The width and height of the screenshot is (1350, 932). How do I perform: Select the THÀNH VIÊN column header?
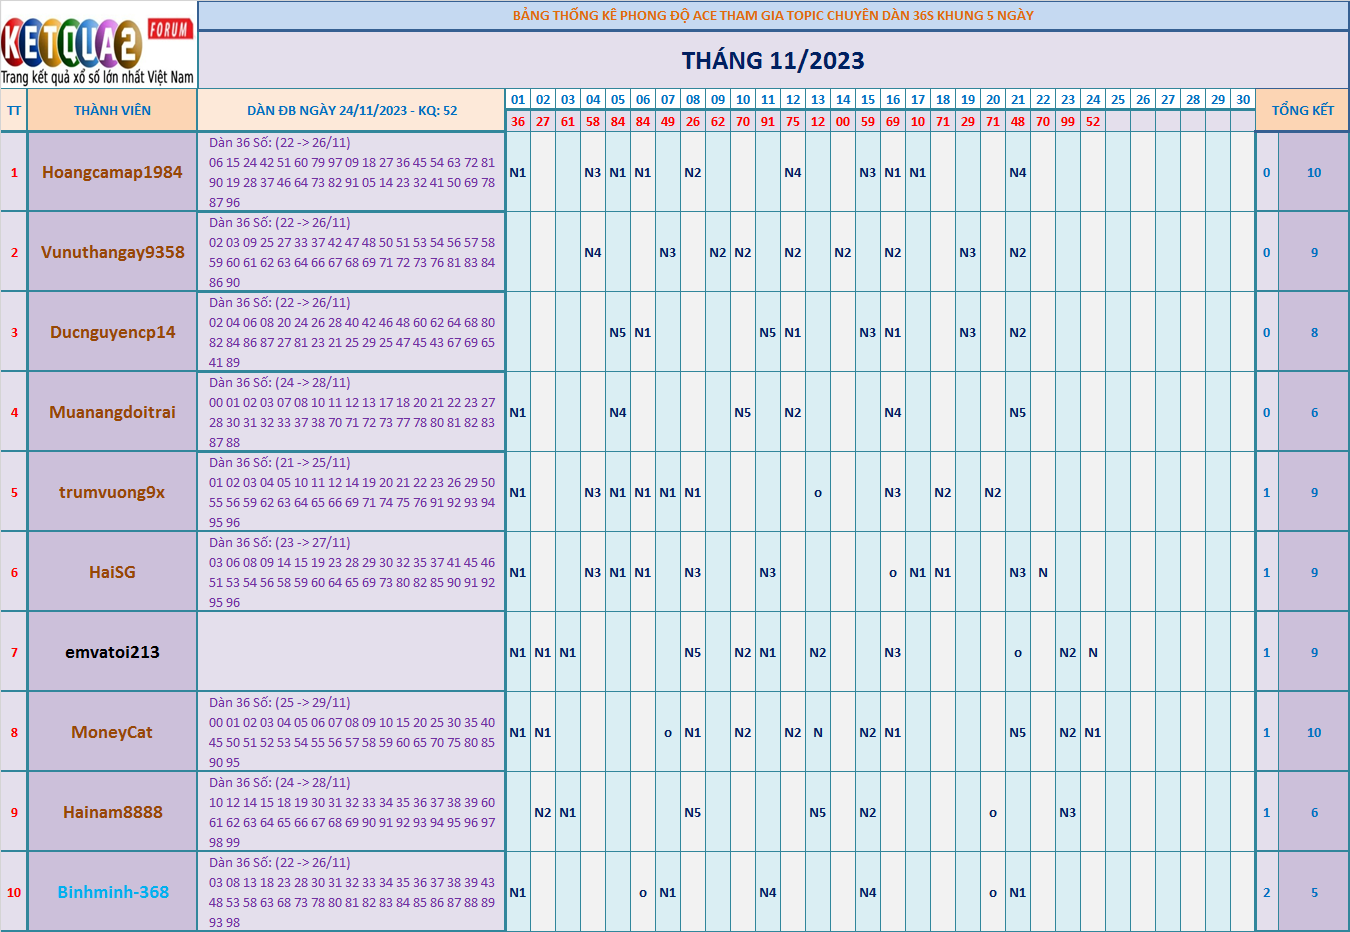click(x=112, y=111)
